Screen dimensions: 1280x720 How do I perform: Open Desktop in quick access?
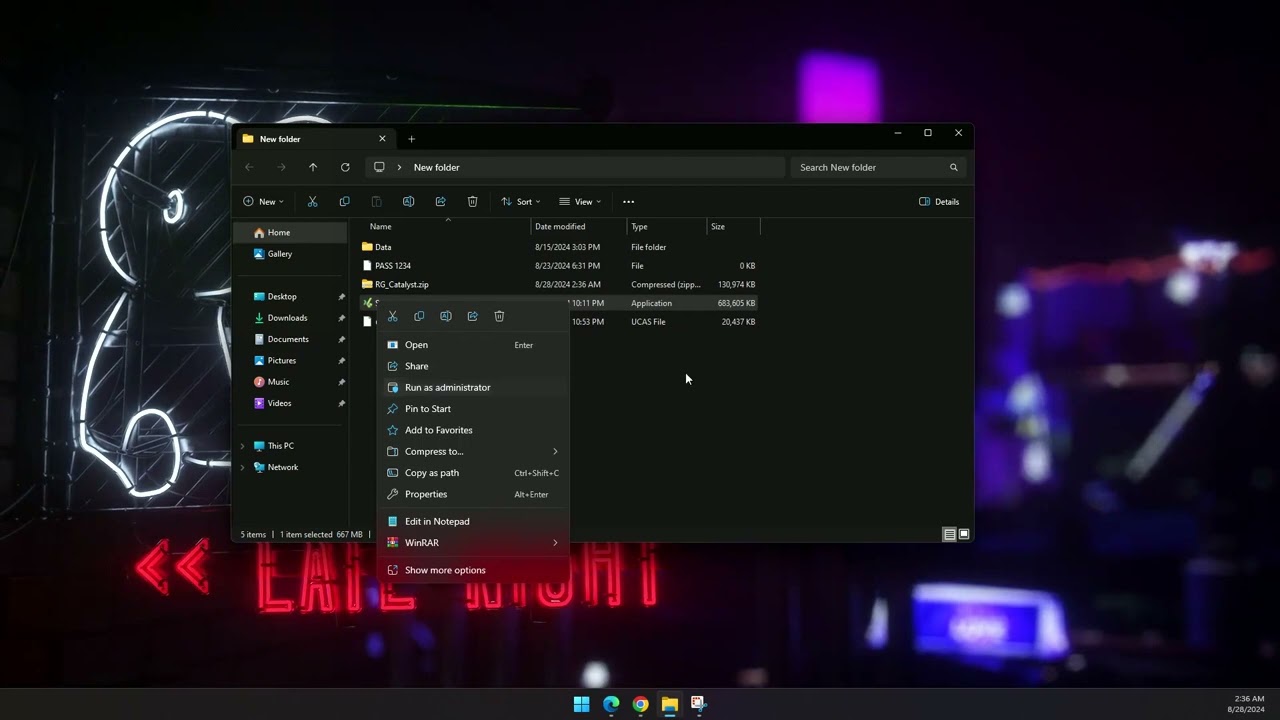(291, 297)
